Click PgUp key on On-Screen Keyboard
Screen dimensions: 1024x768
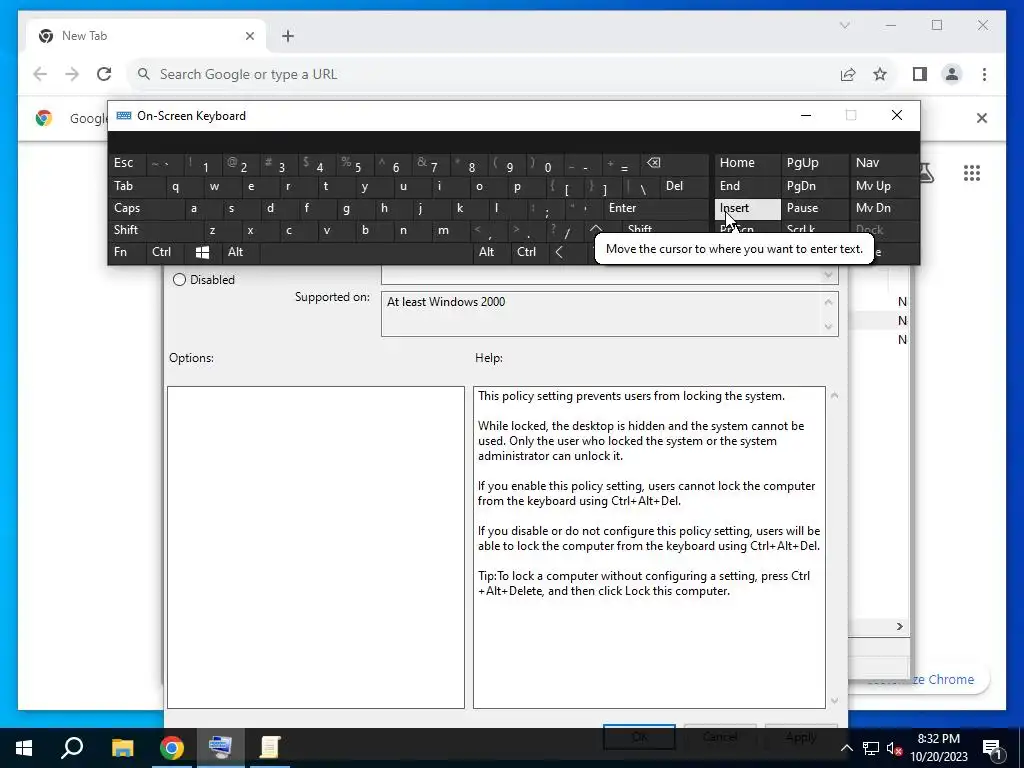click(816, 163)
